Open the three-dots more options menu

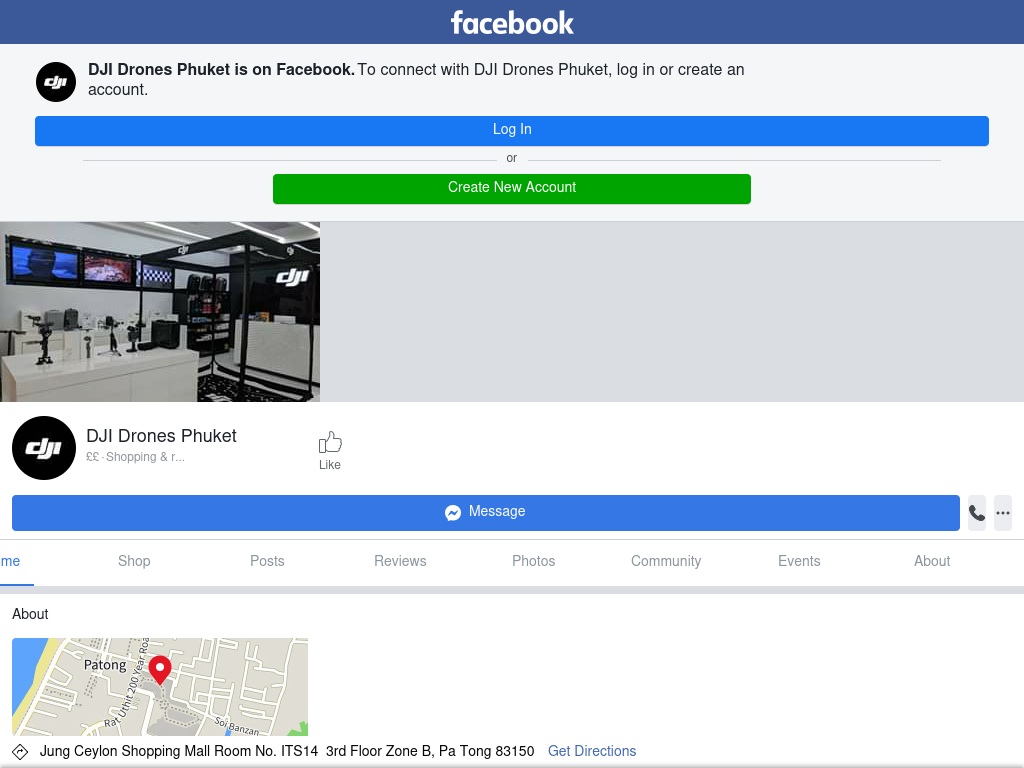point(1003,513)
